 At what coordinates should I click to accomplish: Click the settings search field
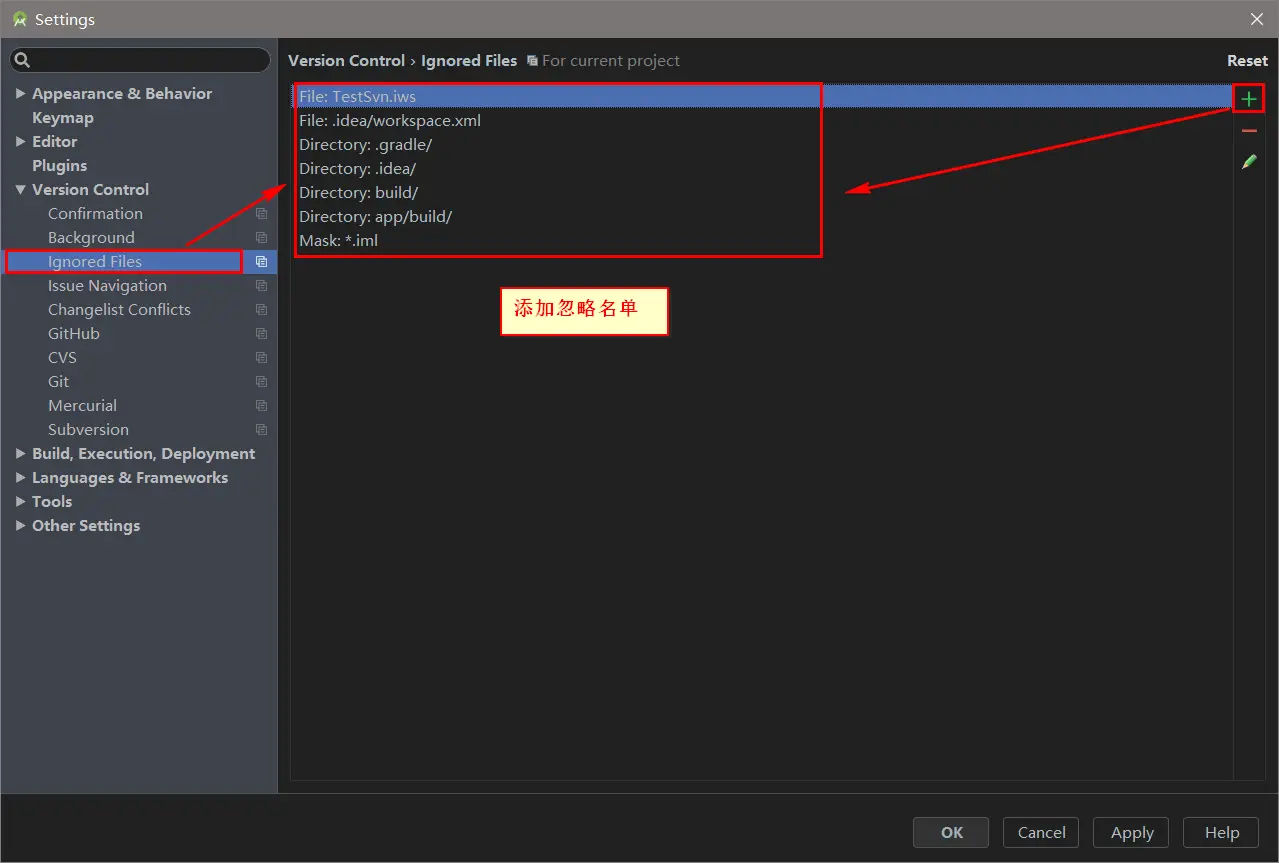(x=140, y=60)
